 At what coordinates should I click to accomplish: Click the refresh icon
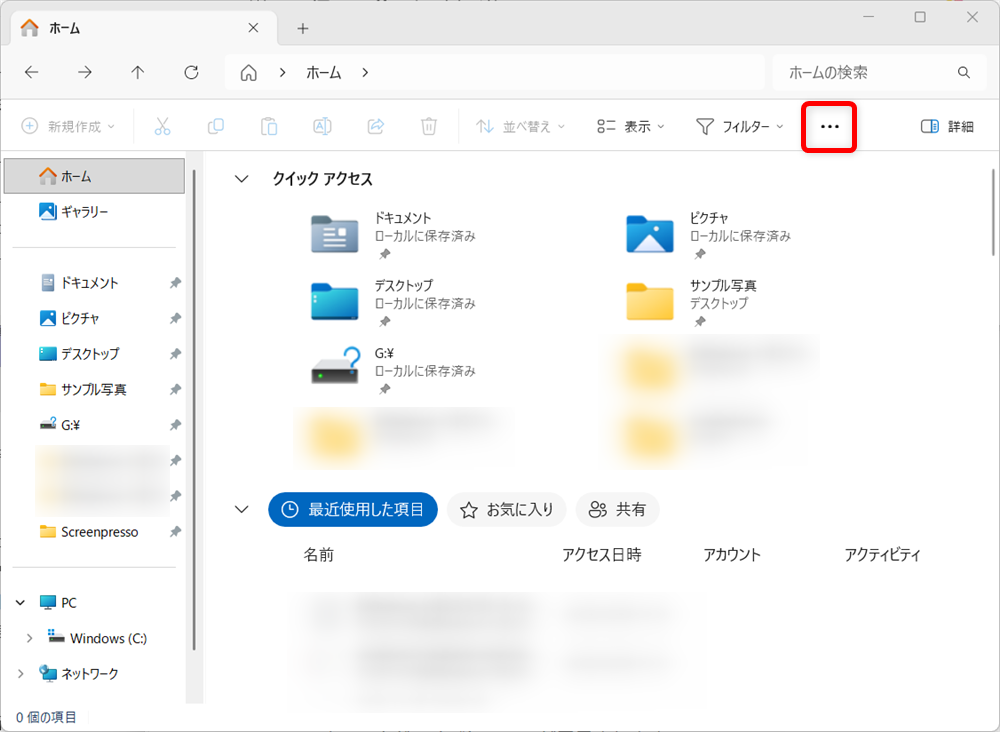tap(190, 71)
